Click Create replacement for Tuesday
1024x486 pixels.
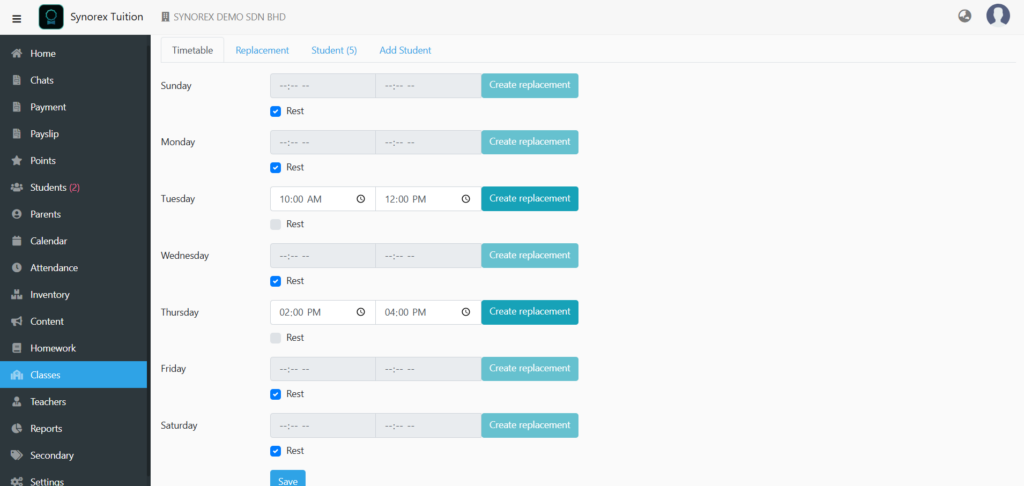(530, 199)
